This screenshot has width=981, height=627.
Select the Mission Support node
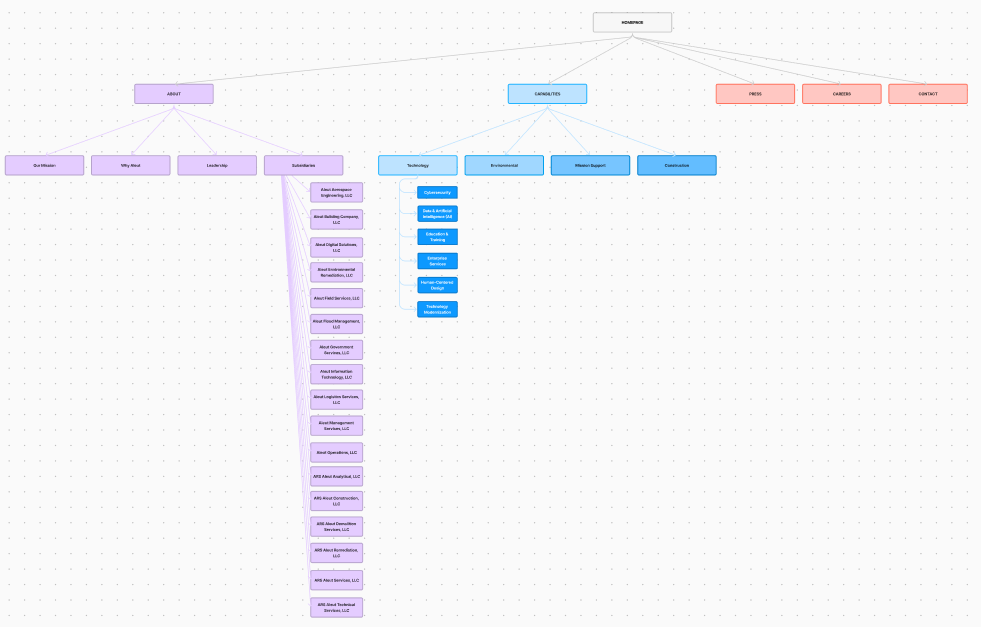point(591,165)
